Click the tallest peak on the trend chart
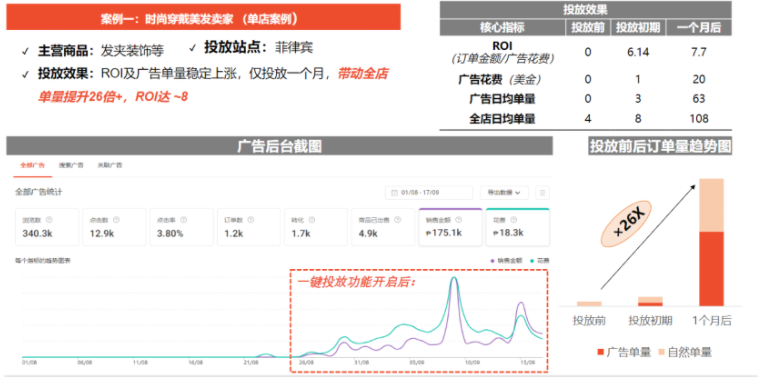The height and width of the screenshot is (379, 764). coord(454,279)
